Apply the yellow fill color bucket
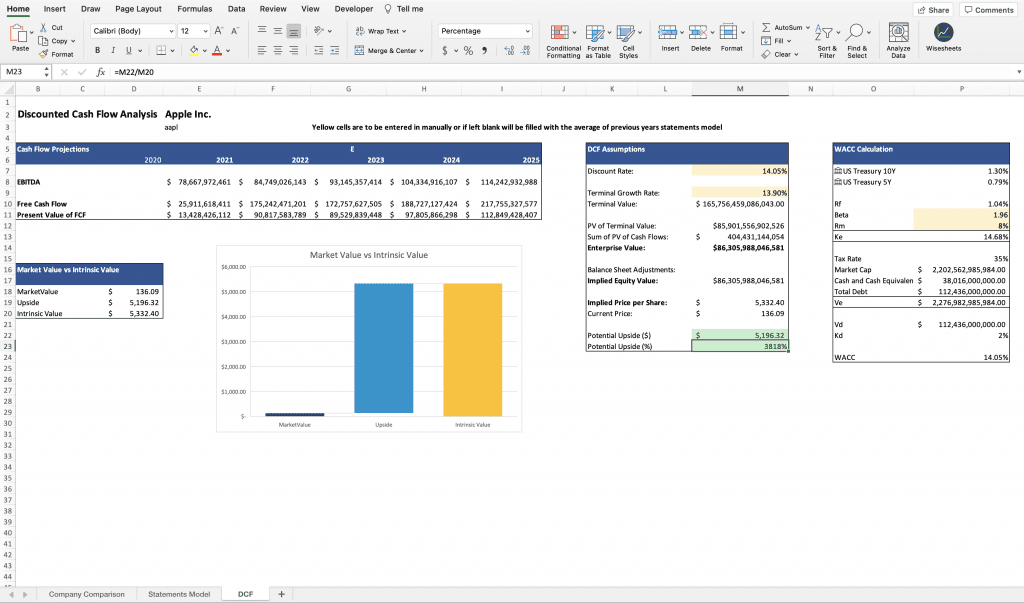 tap(193, 50)
